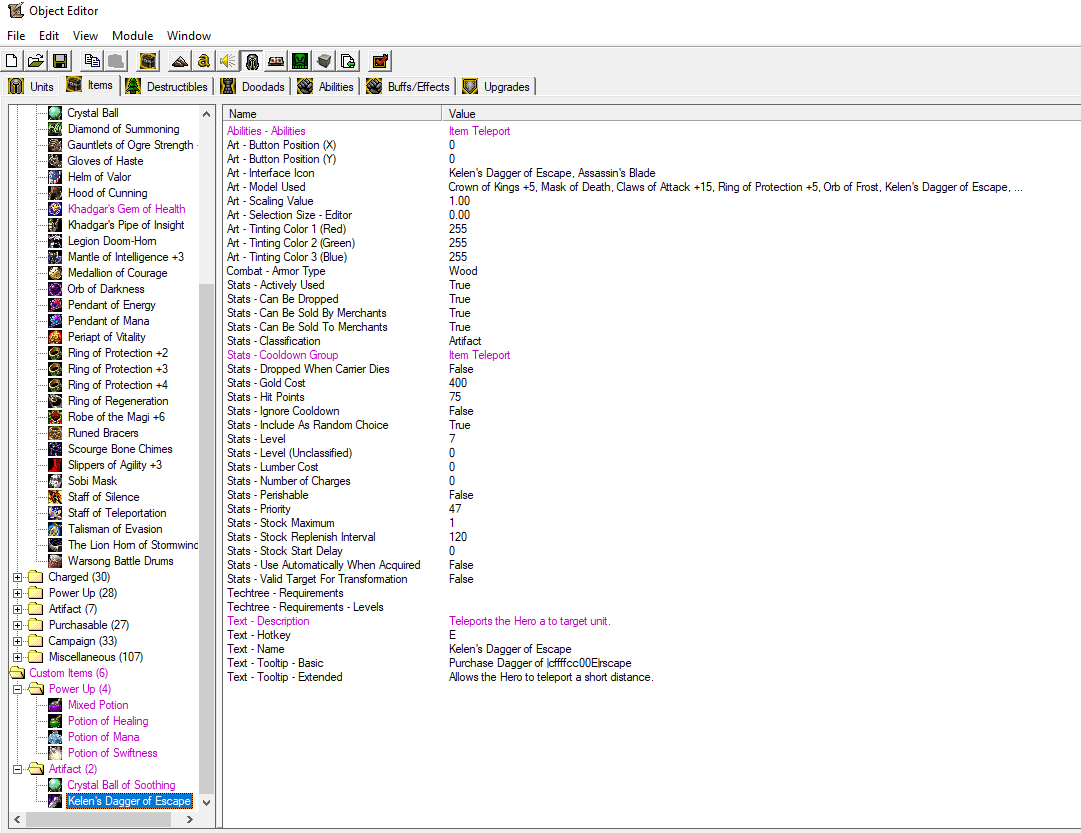Open the View menu
The height and width of the screenshot is (833, 1081).
[x=85, y=36]
